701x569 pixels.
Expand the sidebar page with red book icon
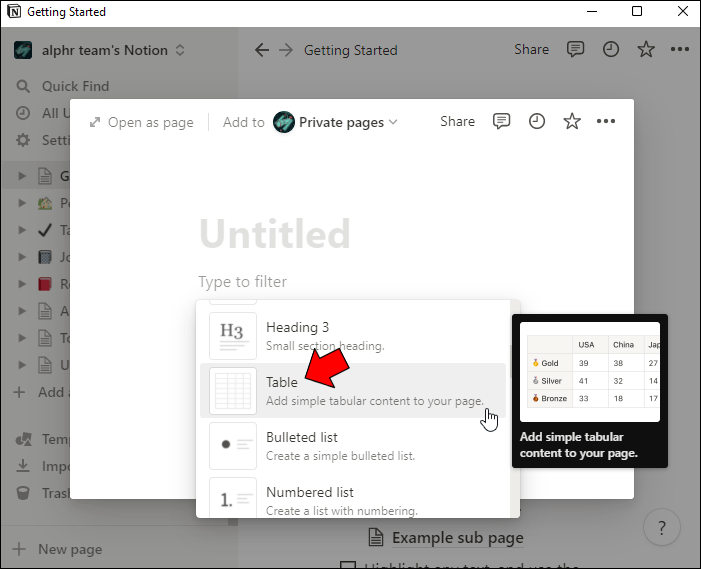point(21,284)
